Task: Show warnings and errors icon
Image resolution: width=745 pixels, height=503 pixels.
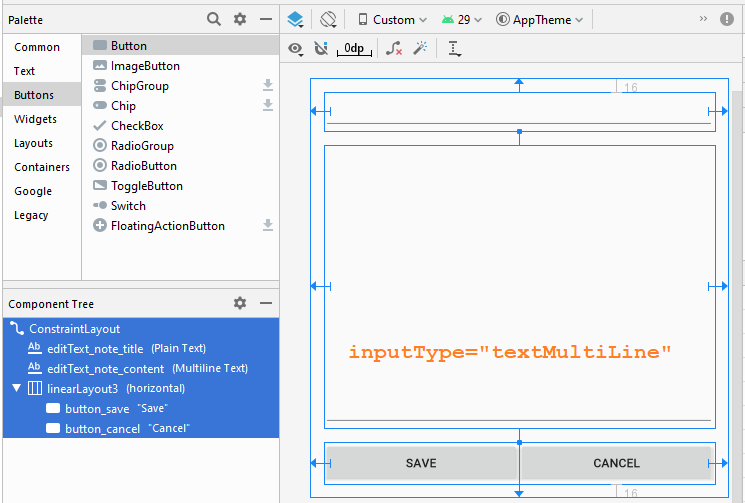Action: point(726,19)
